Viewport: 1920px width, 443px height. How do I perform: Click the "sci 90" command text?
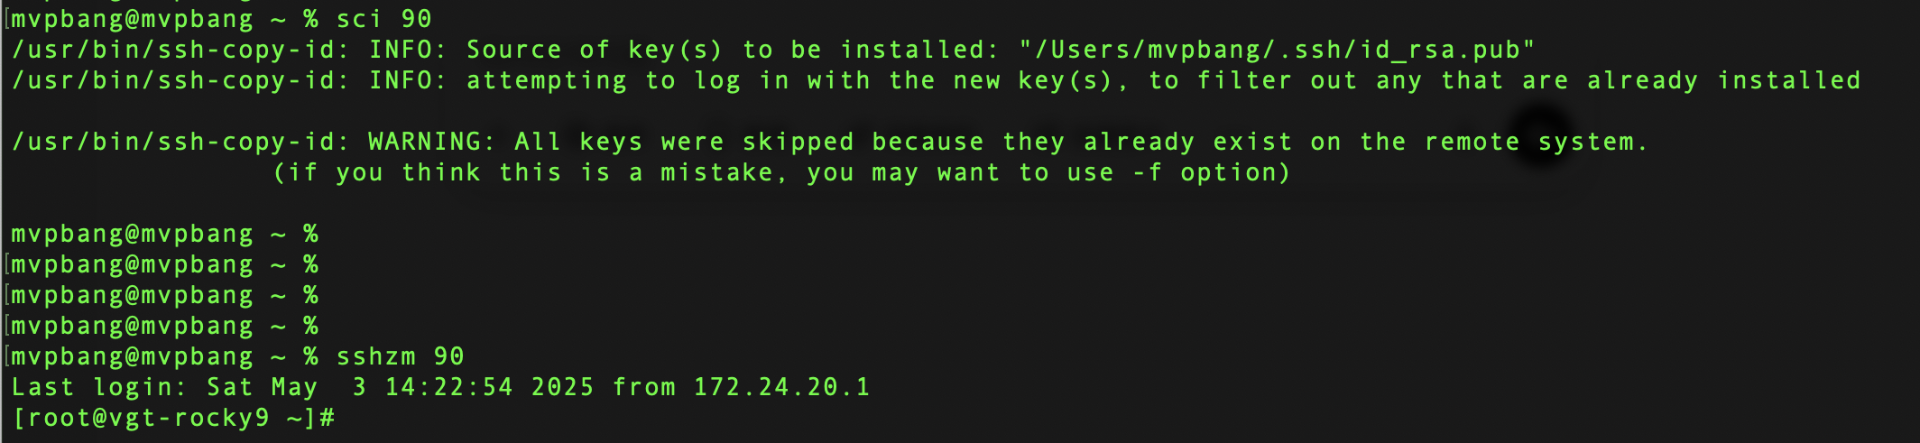pos(384,19)
